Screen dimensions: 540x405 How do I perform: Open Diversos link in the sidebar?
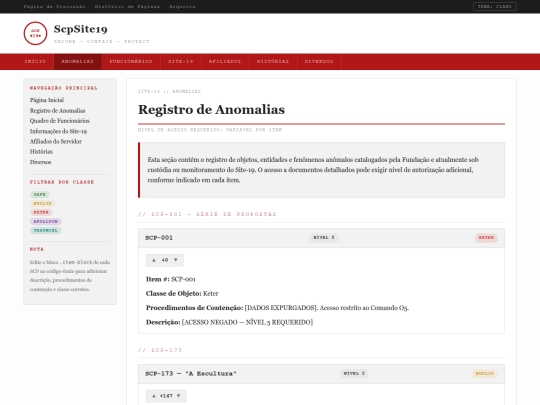41,162
